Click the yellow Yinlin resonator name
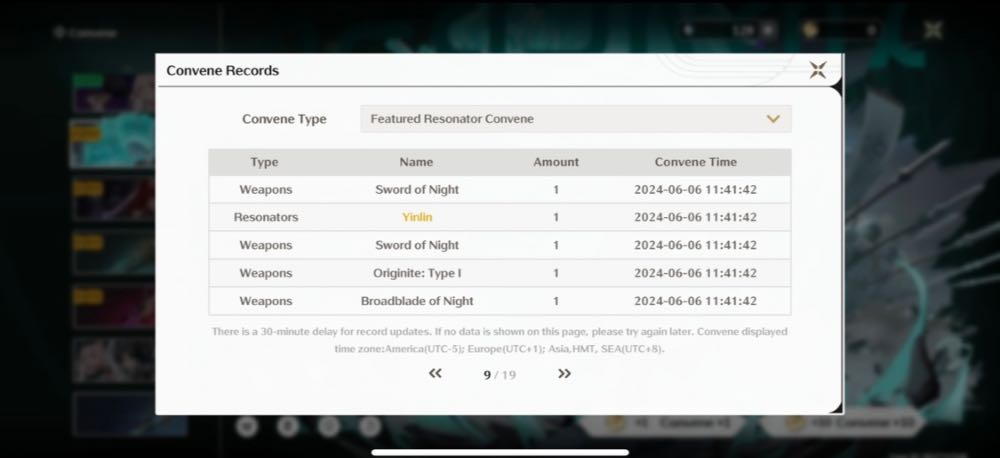This screenshot has width=1000, height=458. tap(417, 218)
